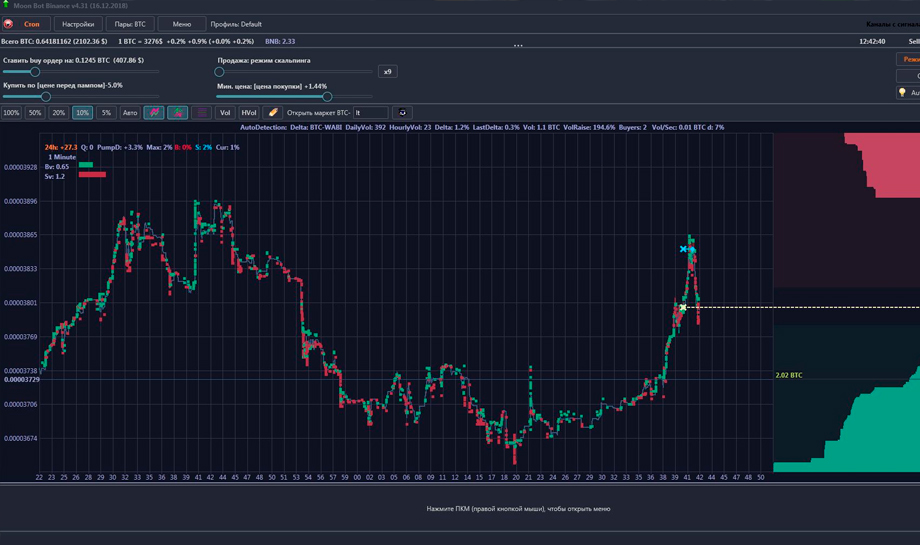Click the purple horizontal lines icon
This screenshot has height=545, width=920.
pyautogui.click(x=201, y=113)
